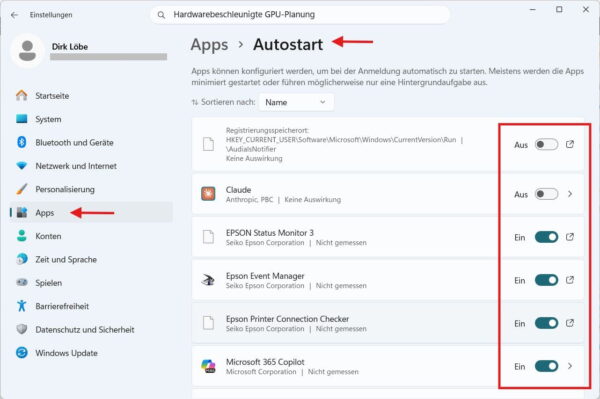Select the Epson Event Manager name
Image resolution: width=600 pixels, height=399 pixels.
(x=265, y=276)
